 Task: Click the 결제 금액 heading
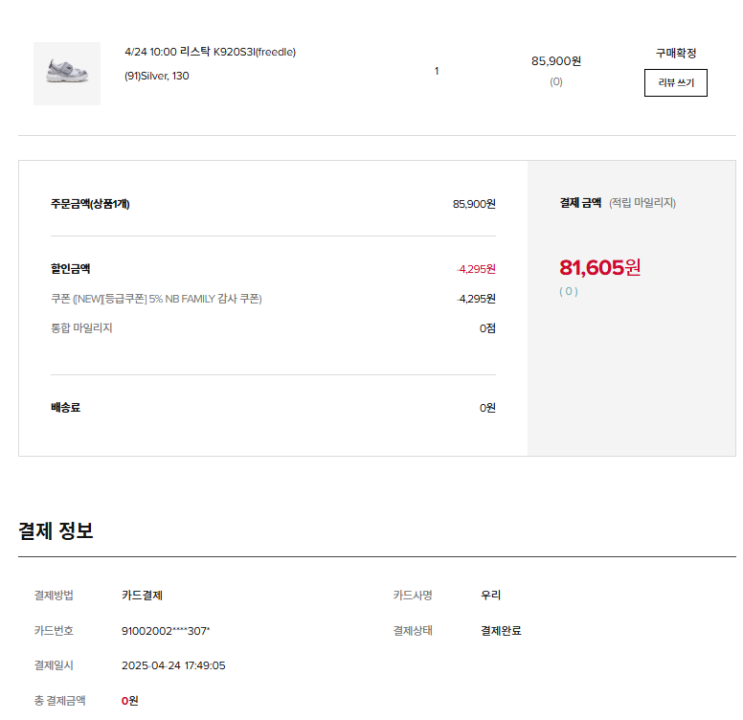point(580,203)
